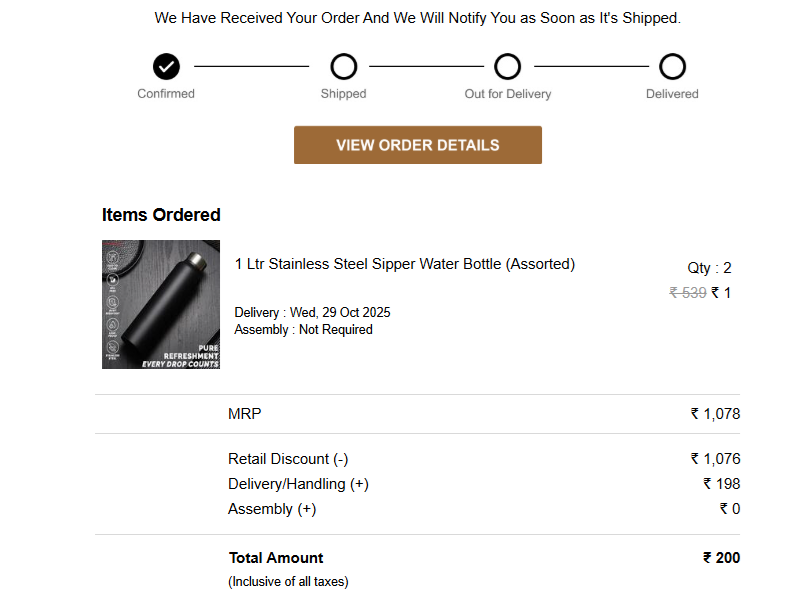Click the MRP ₹1,078 value

pos(715,414)
